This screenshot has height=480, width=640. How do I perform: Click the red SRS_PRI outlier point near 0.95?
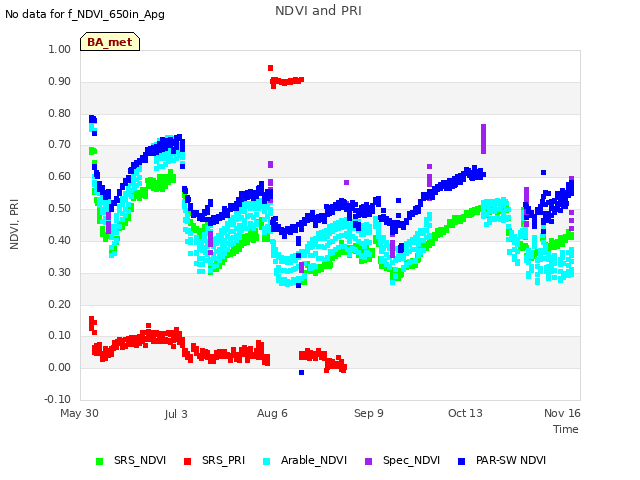(270, 68)
